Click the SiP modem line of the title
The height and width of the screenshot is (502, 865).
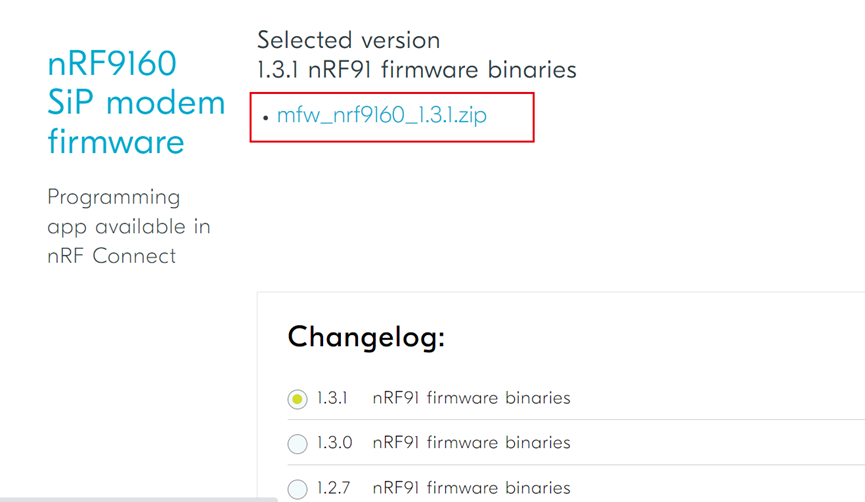click(136, 103)
